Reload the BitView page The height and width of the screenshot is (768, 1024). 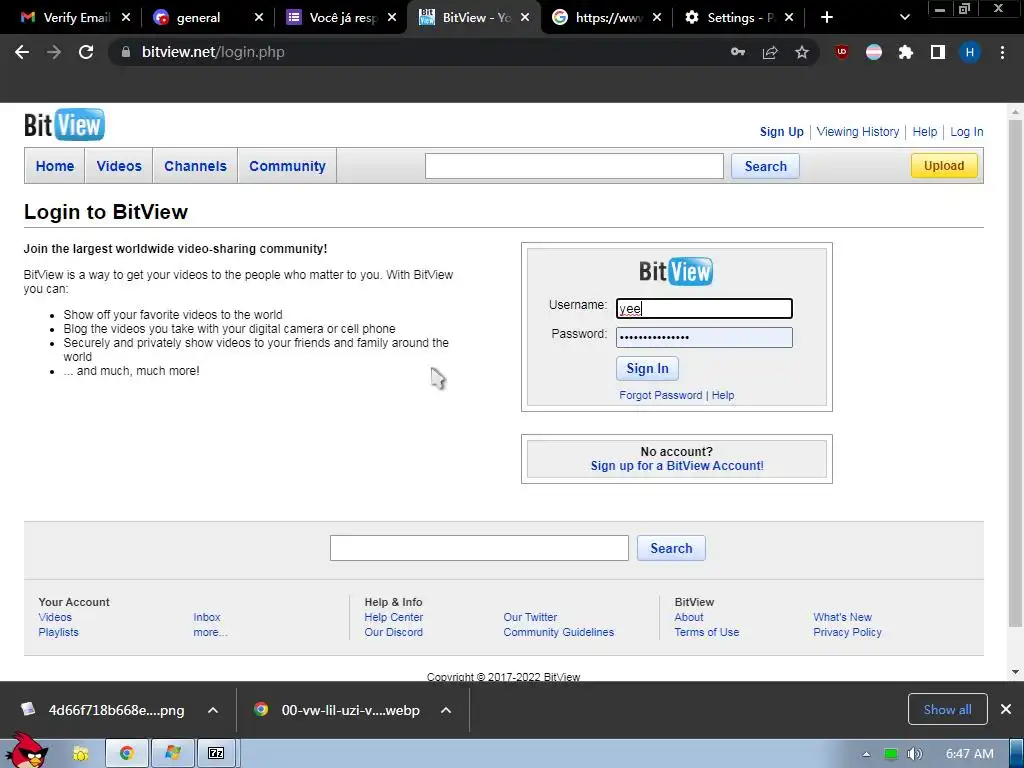coord(86,52)
